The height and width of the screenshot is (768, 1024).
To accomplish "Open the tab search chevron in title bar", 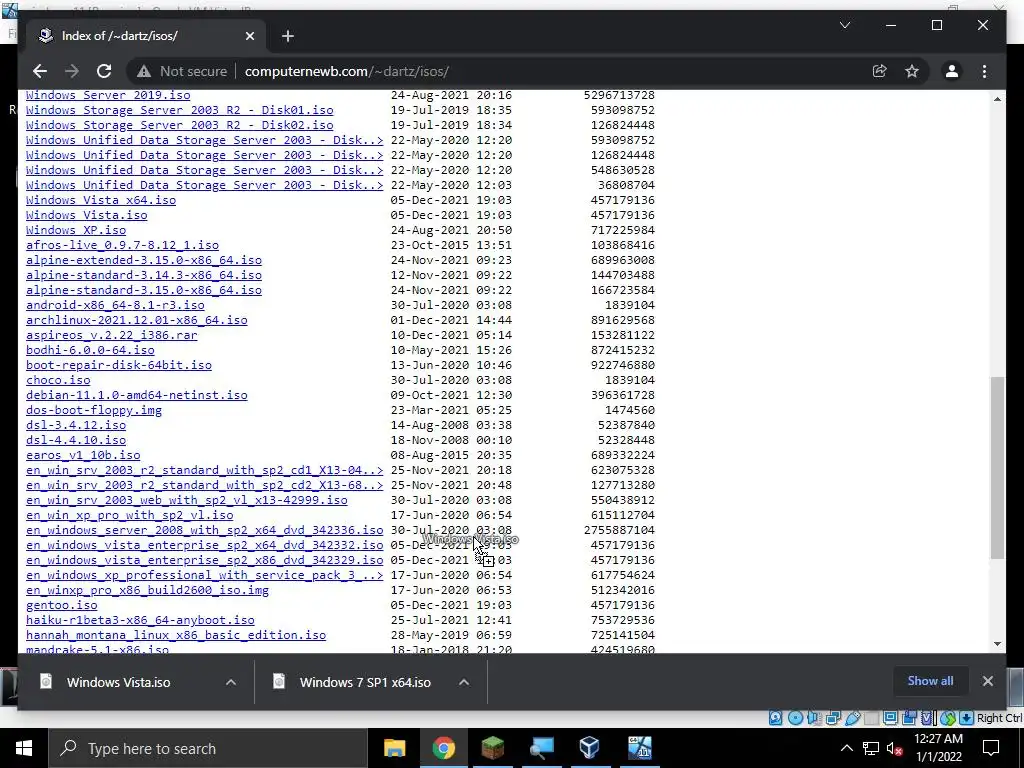I will (844, 25).
